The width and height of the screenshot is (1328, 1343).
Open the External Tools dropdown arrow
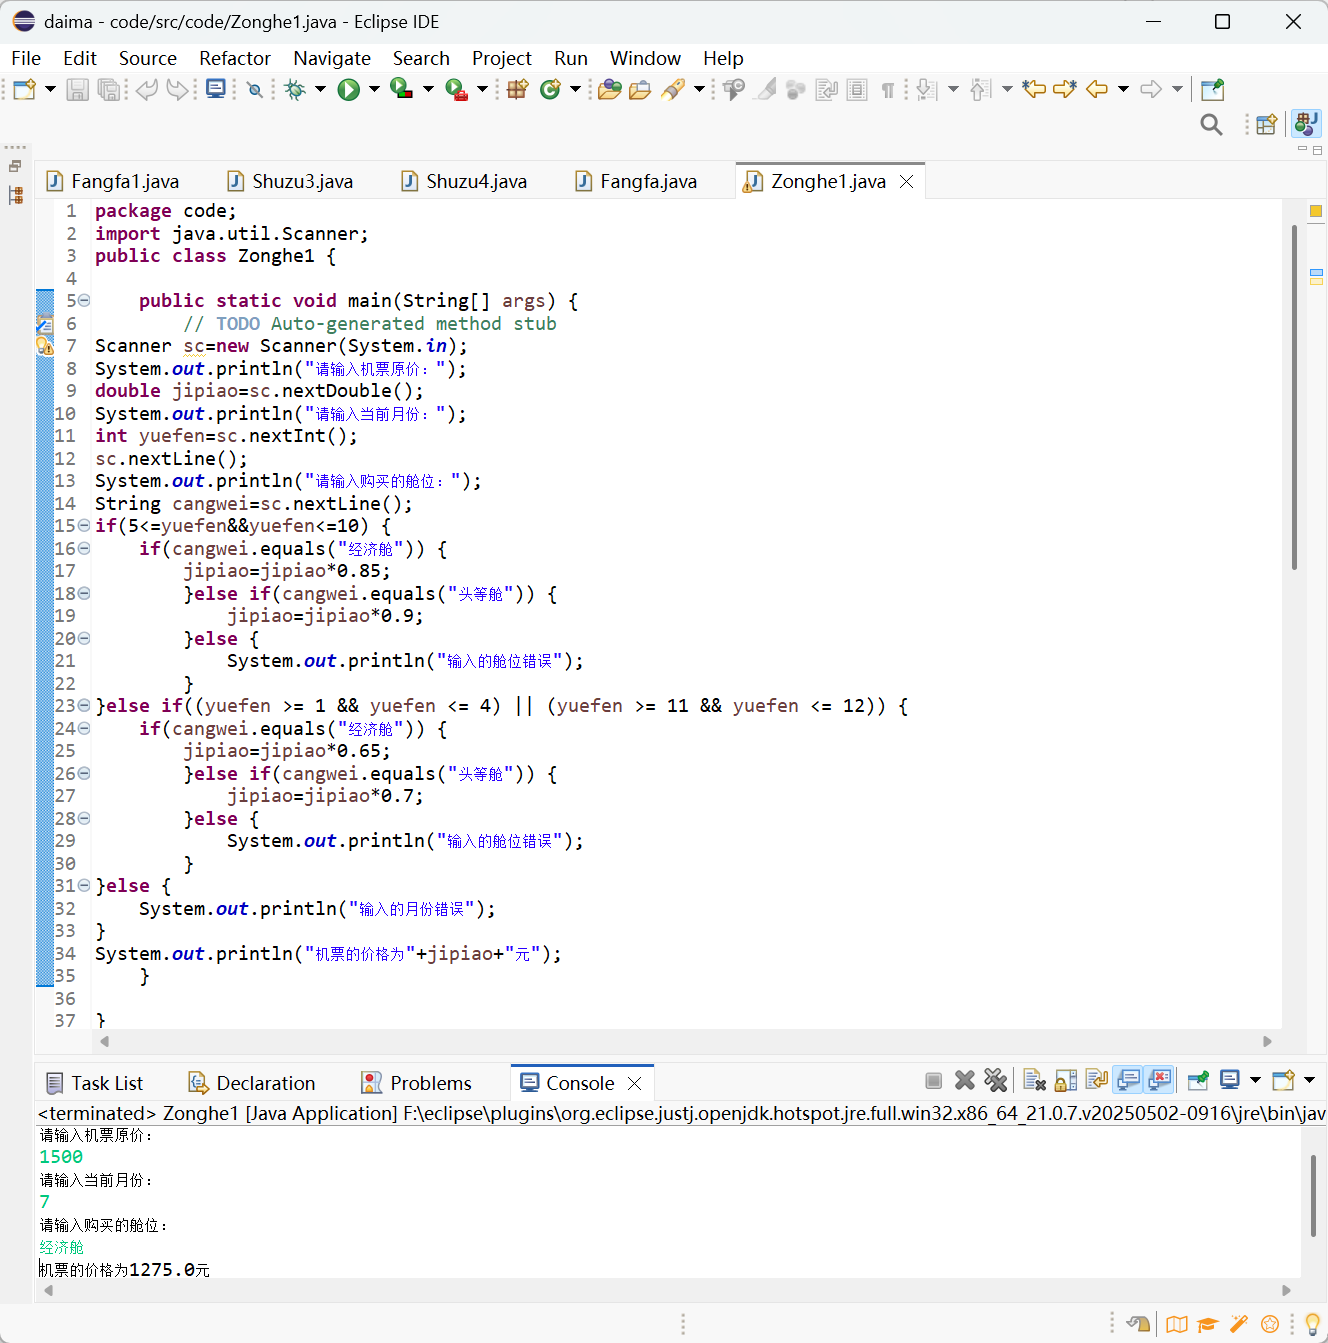(x=482, y=90)
